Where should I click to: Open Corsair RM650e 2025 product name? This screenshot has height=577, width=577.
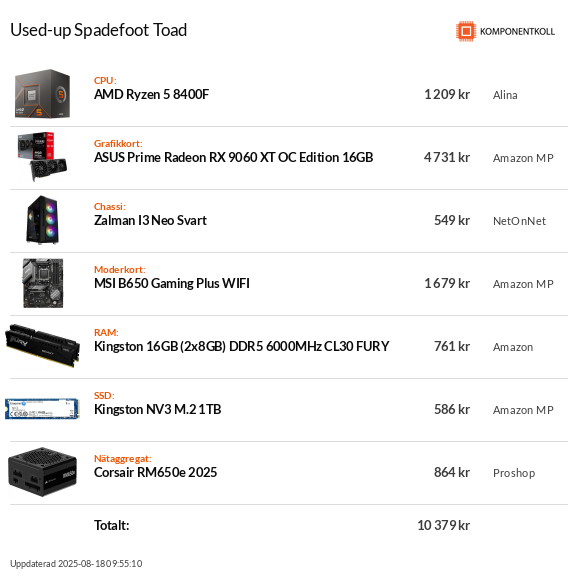155,472
